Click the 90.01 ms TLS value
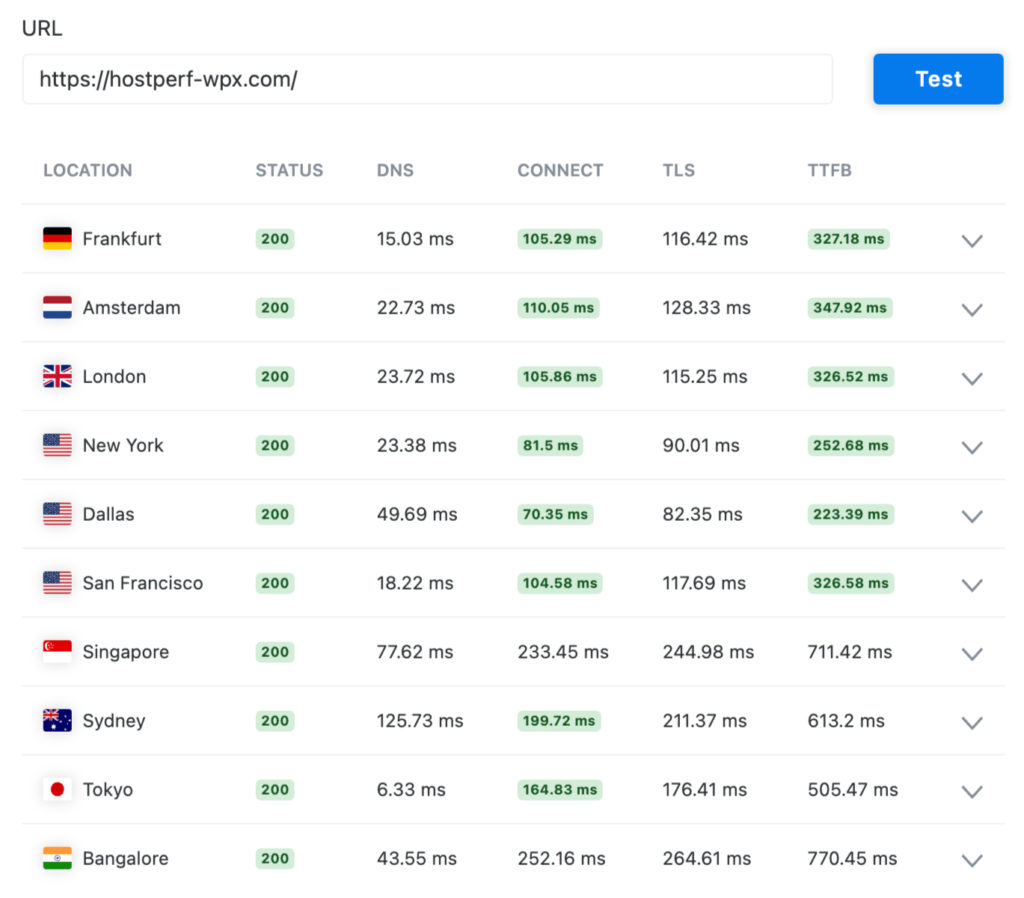The image size is (1024, 898). 701,445
